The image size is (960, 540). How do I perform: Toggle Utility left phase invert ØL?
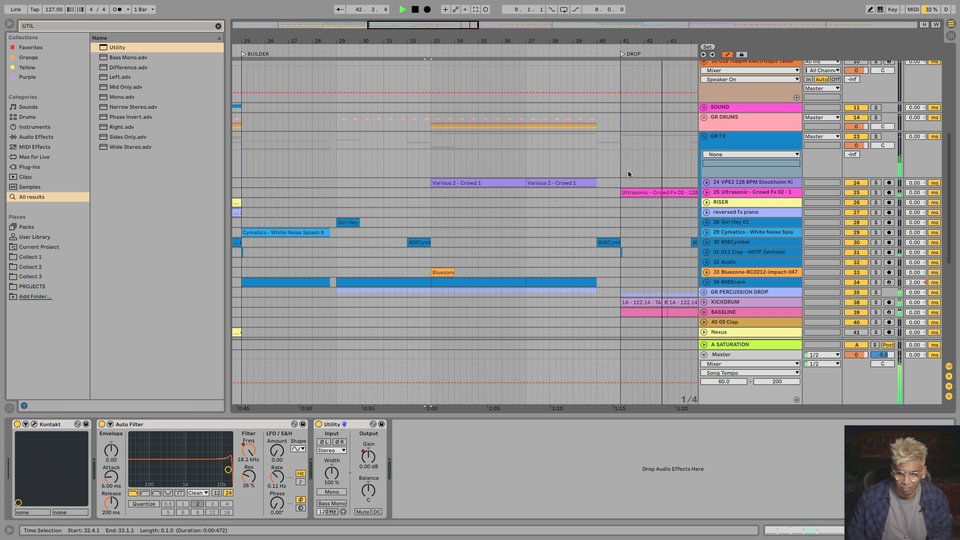tap(324, 441)
